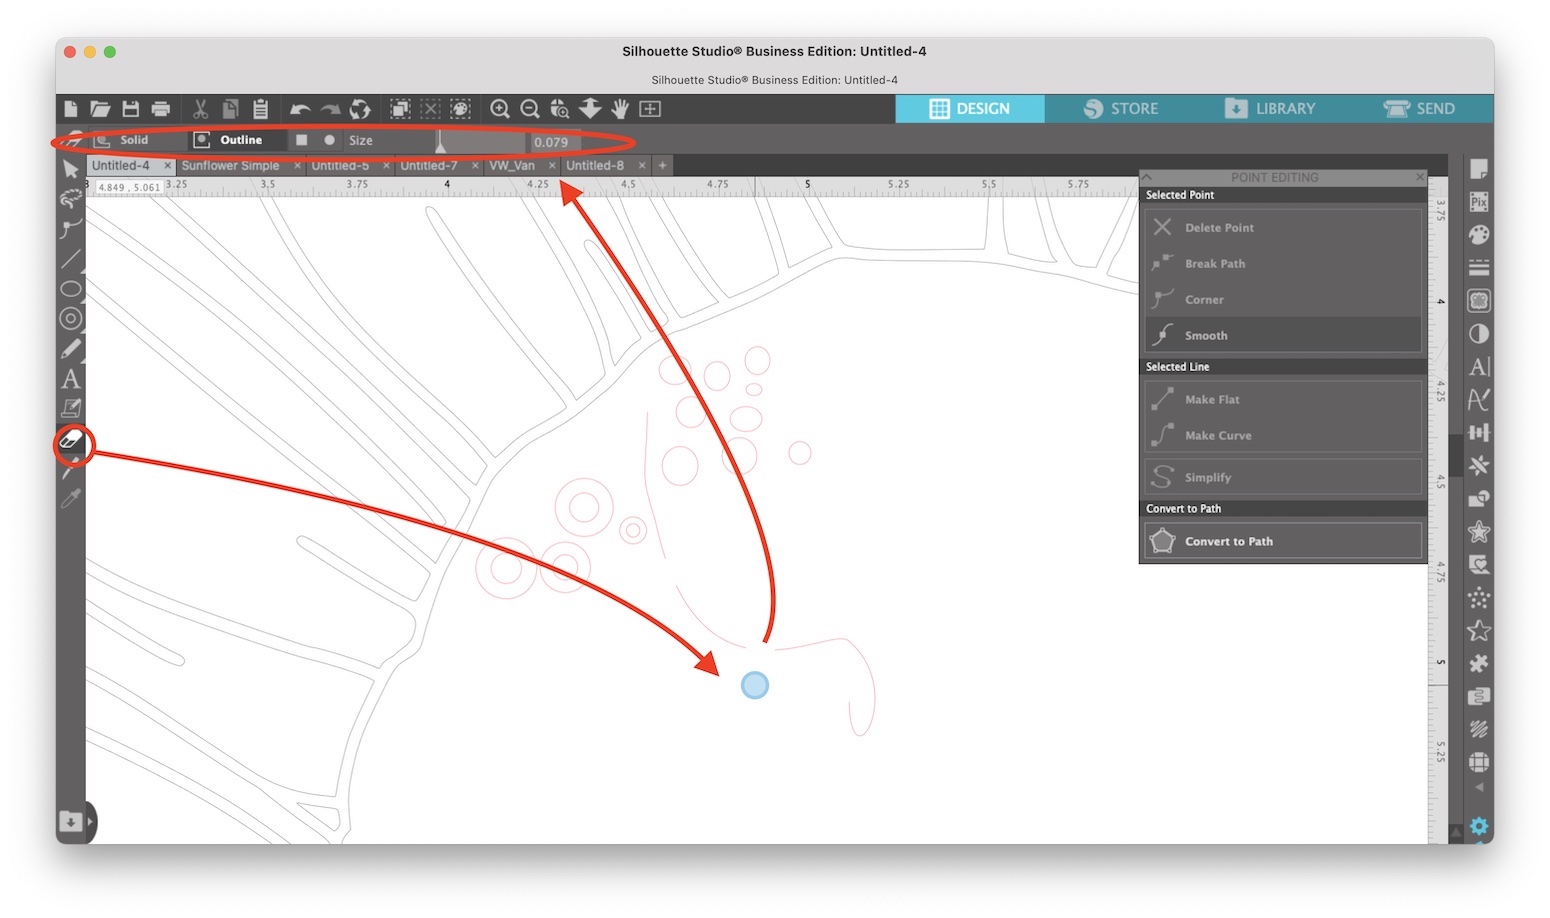Select the Knife tool
The width and height of the screenshot is (1550, 918).
[71, 470]
